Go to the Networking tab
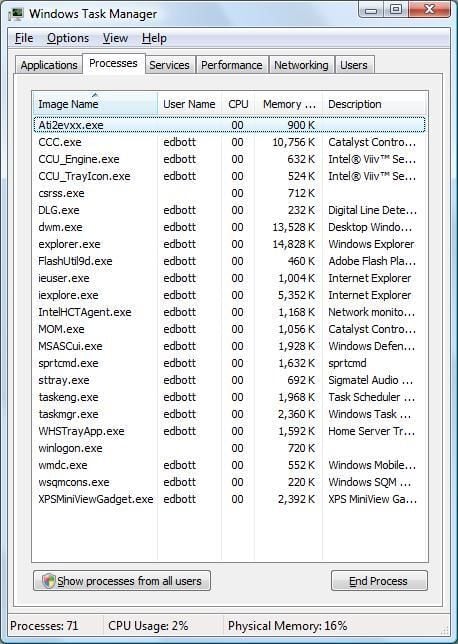Viewport: 458px width, 644px height. click(301, 65)
